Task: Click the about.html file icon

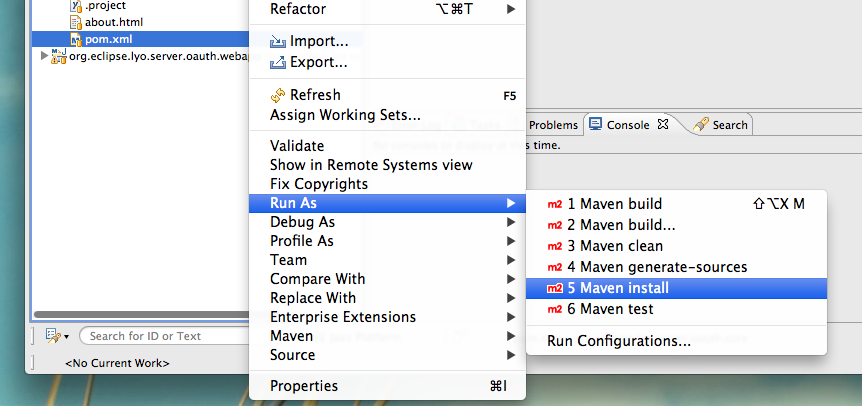Action: [76, 23]
